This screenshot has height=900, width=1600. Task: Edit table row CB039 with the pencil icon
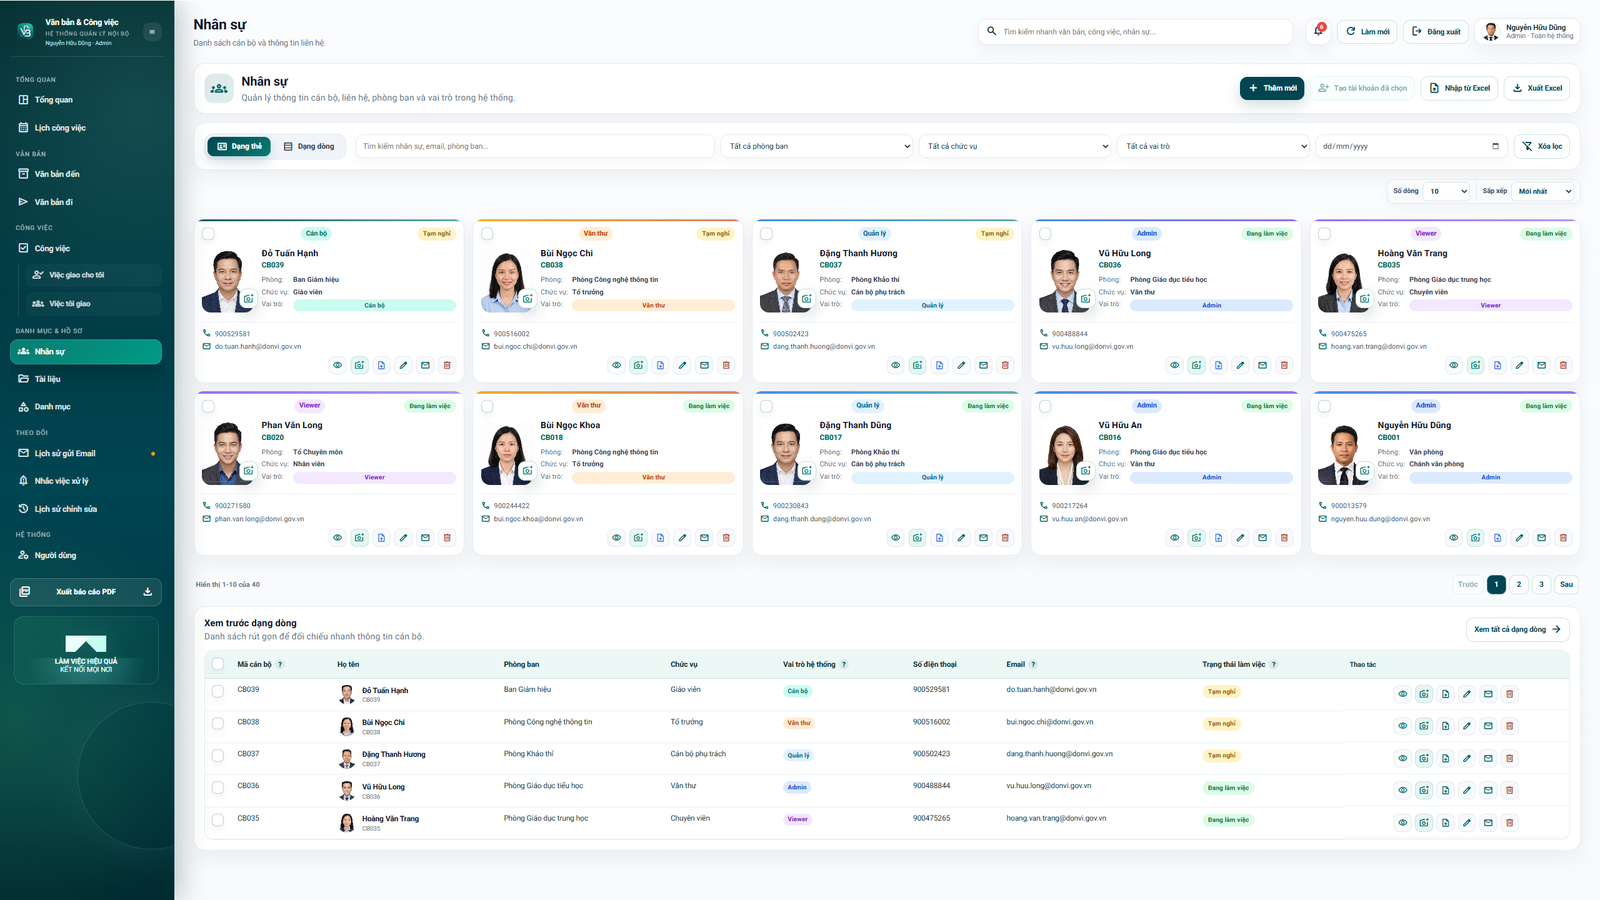1467,694
